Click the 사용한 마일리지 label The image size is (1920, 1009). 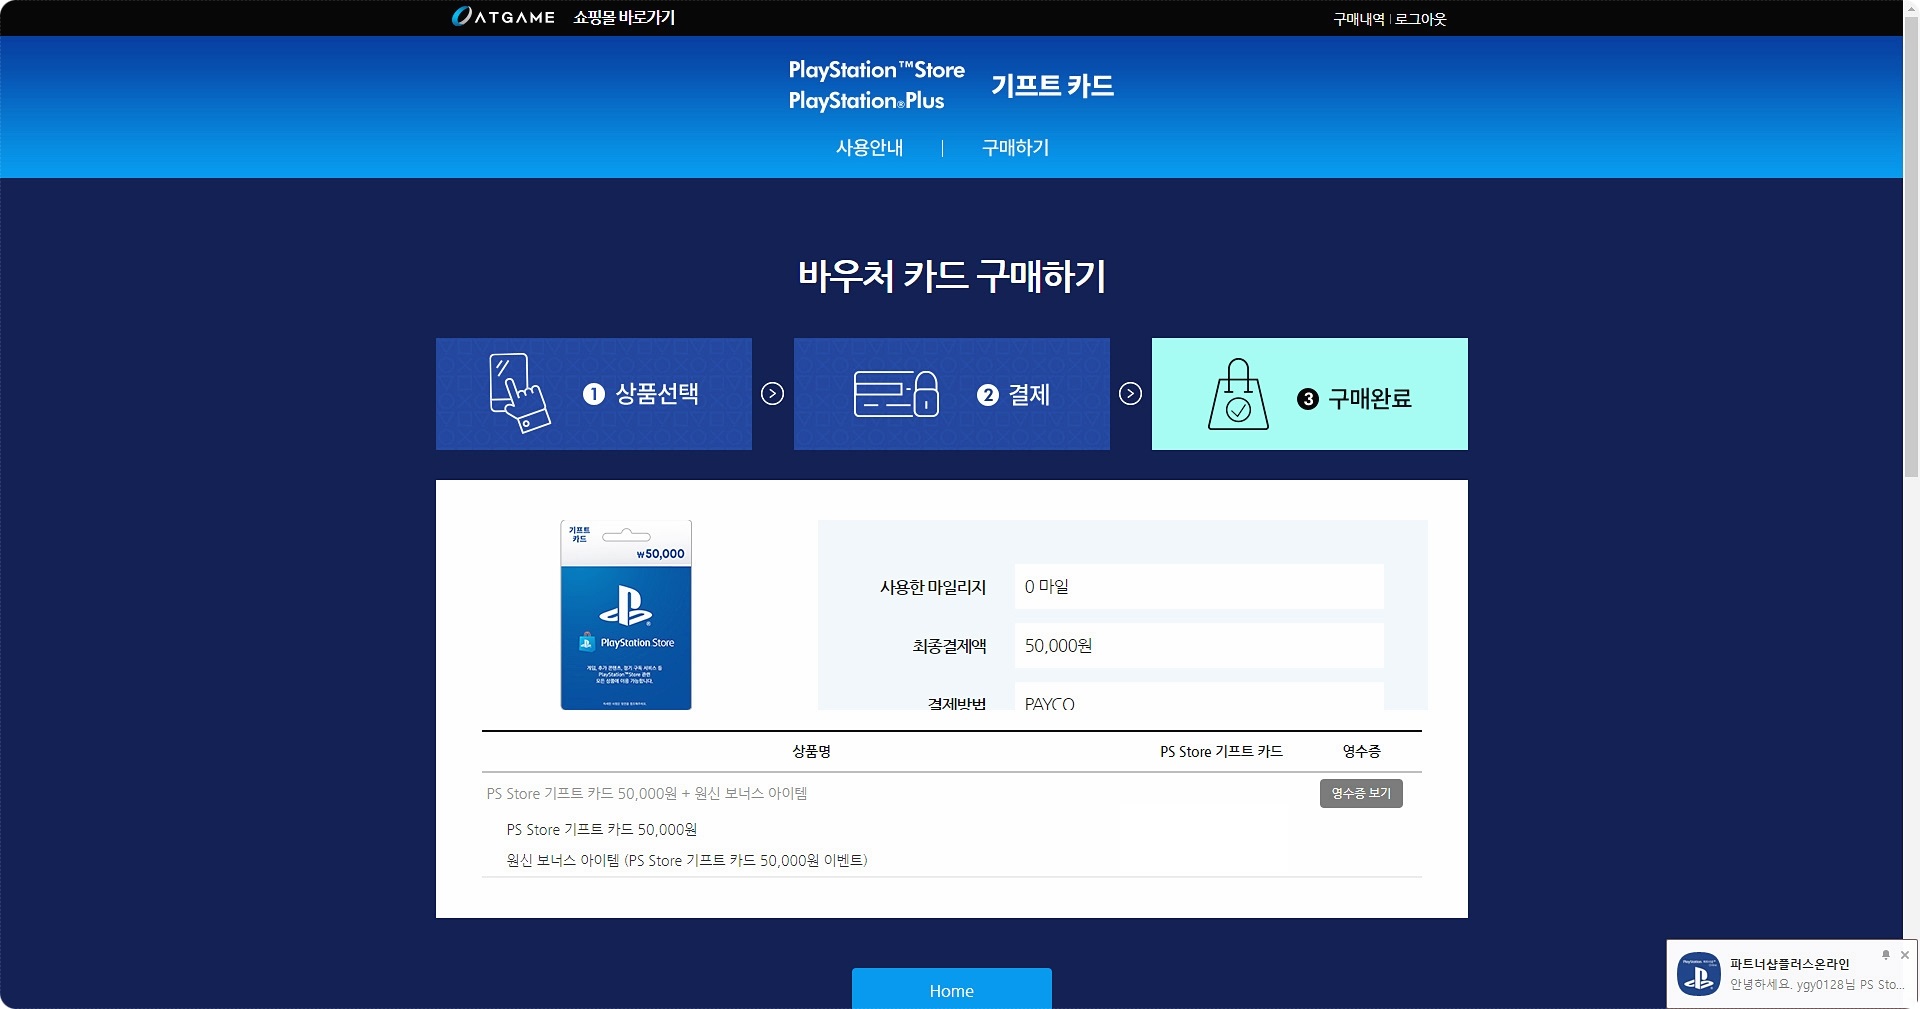point(933,588)
